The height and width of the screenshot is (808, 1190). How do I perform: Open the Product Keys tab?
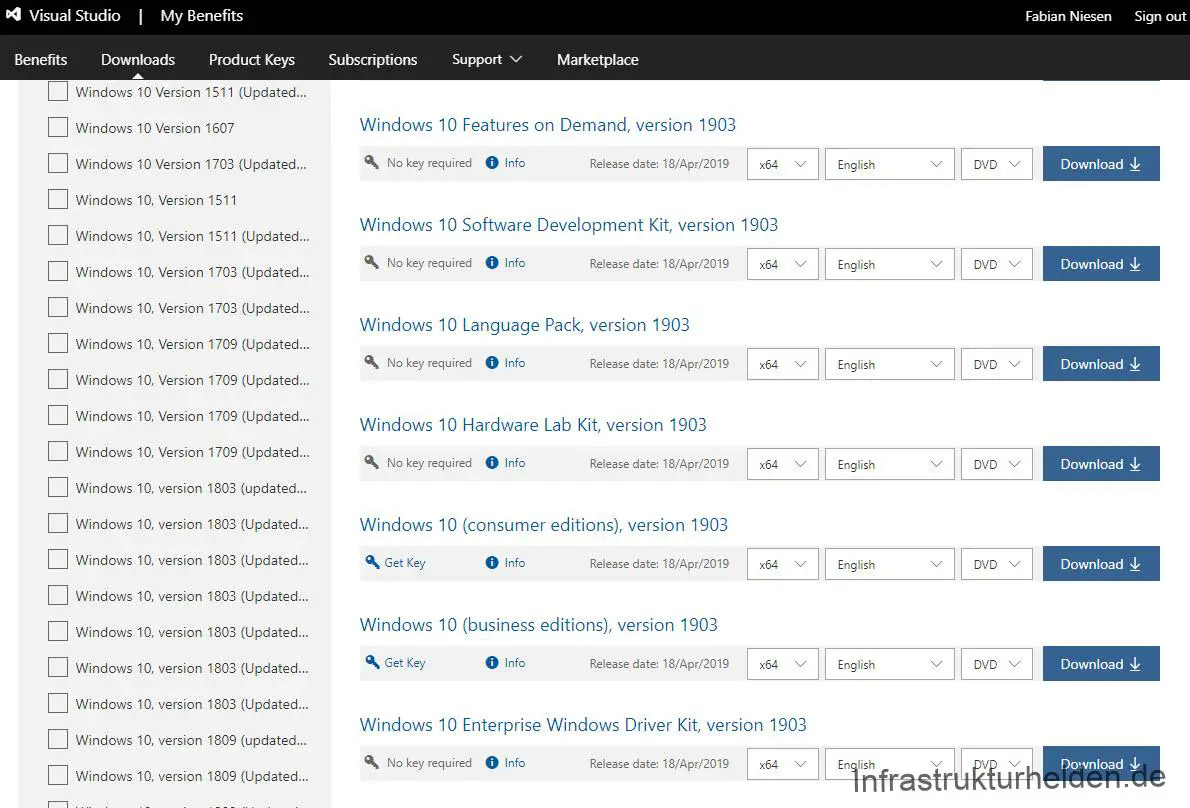251,59
